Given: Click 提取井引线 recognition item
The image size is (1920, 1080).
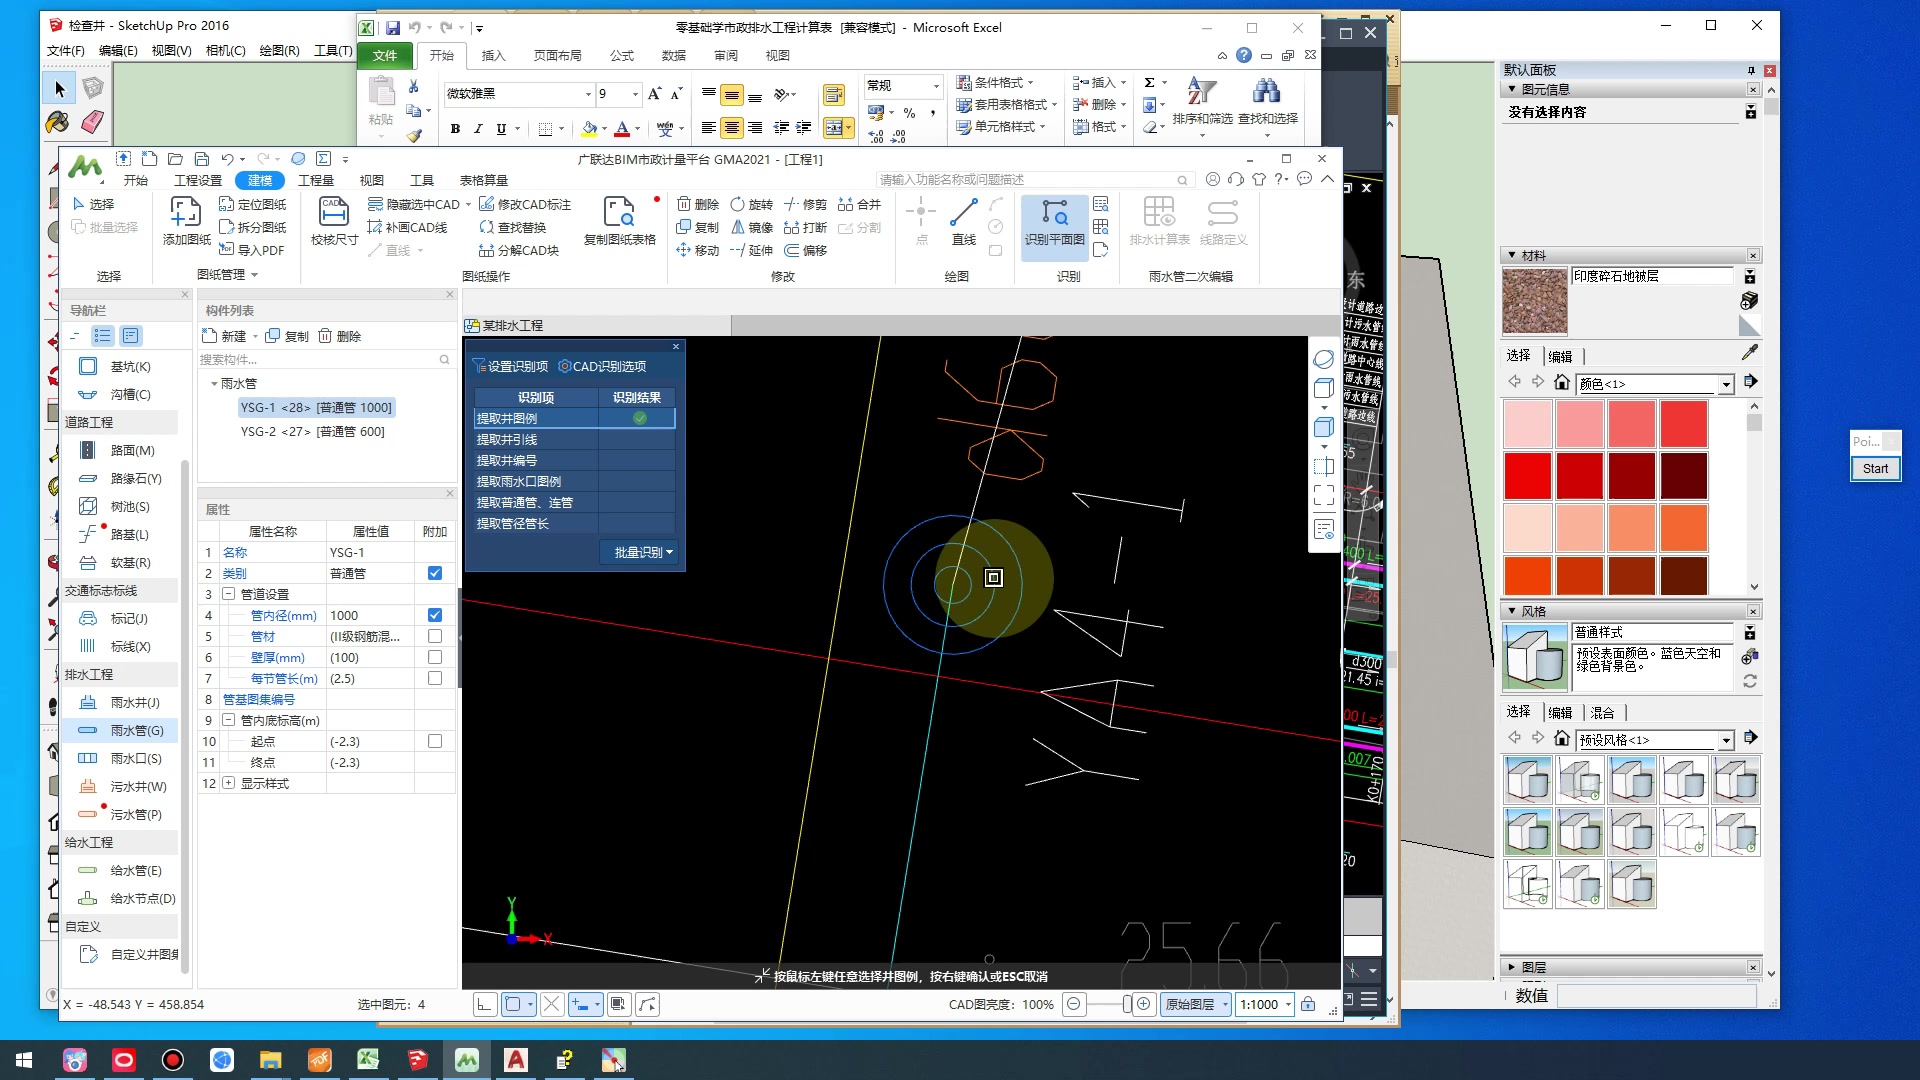Looking at the screenshot, I should point(507,440).
